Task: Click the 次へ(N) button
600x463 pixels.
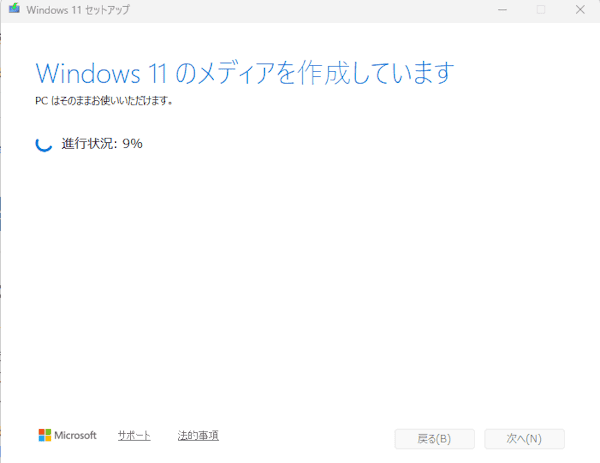Action: coord(524,439)
